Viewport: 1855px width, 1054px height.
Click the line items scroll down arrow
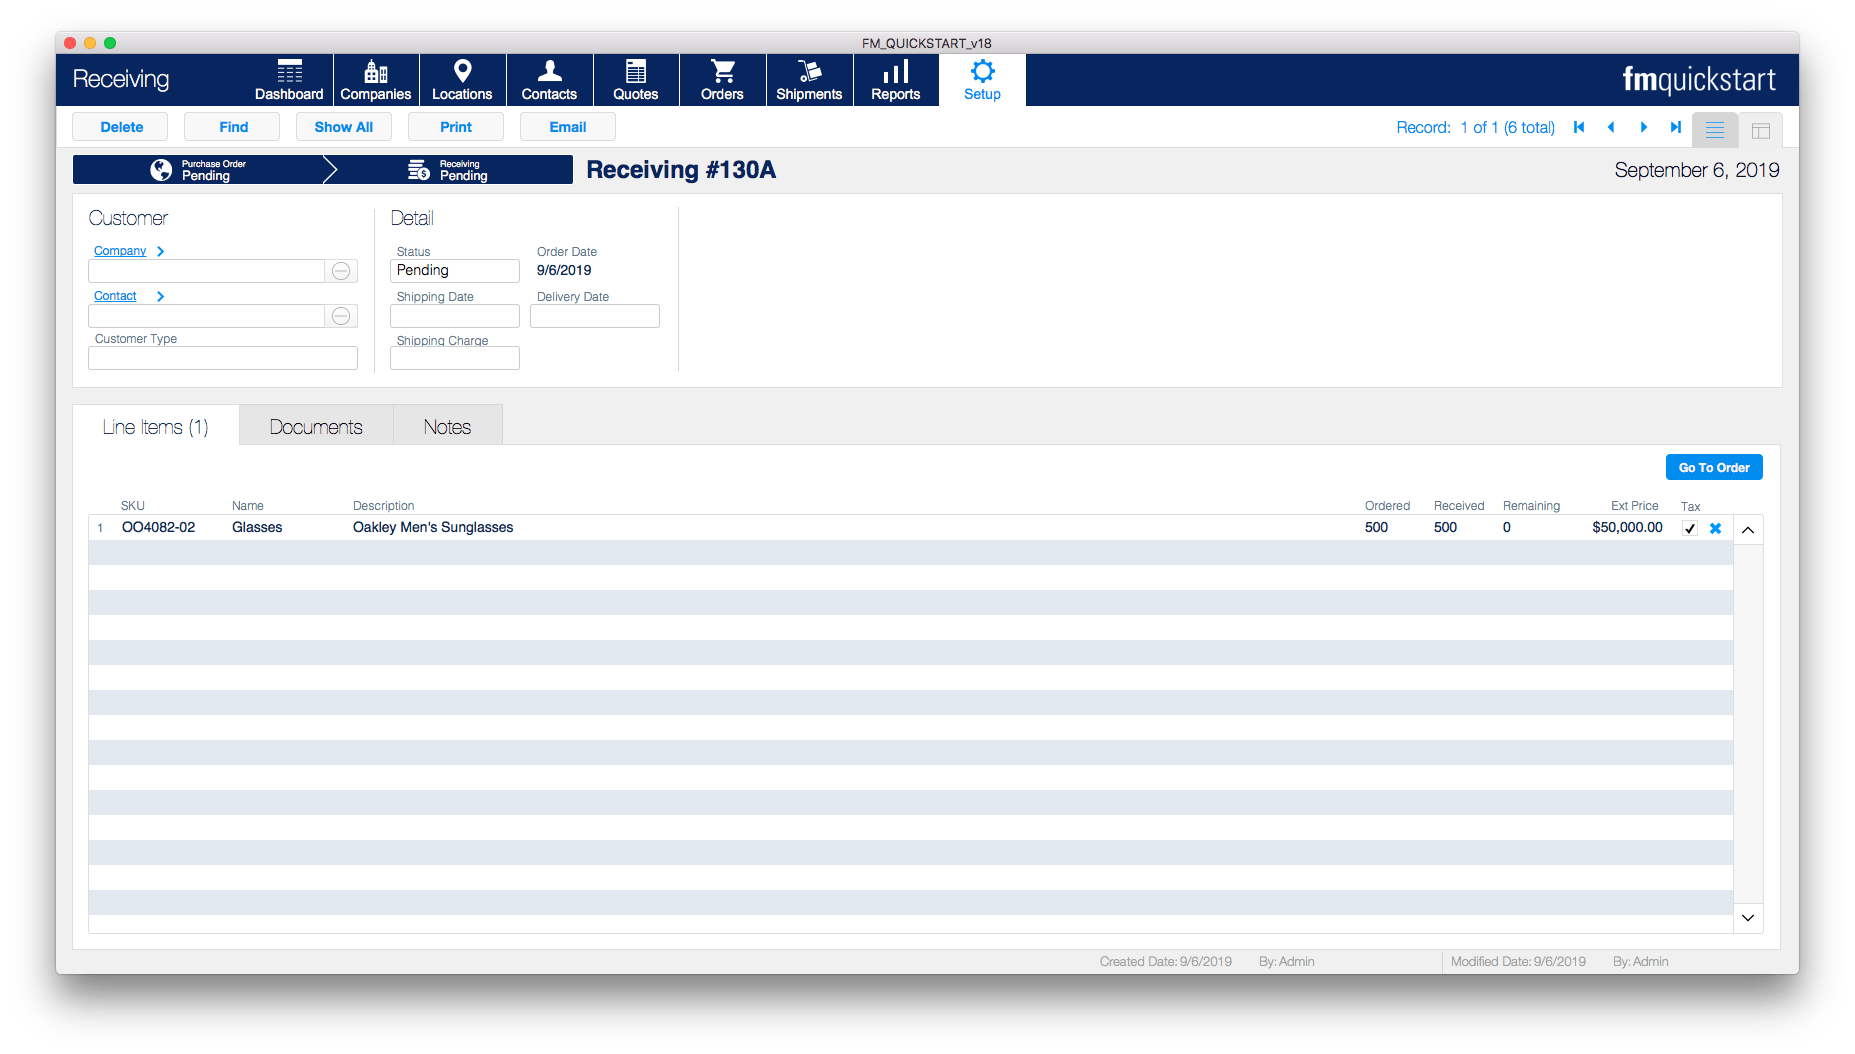coord(1748,918)
